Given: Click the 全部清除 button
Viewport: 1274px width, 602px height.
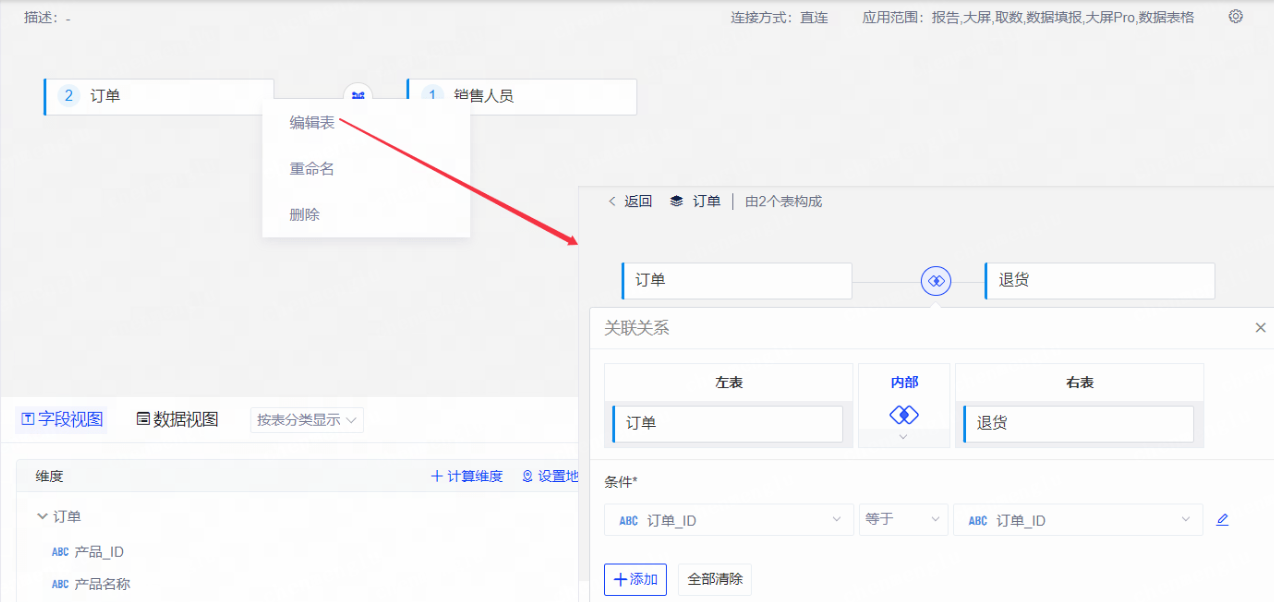Looking at the screenshot, I should click(714, 580).
